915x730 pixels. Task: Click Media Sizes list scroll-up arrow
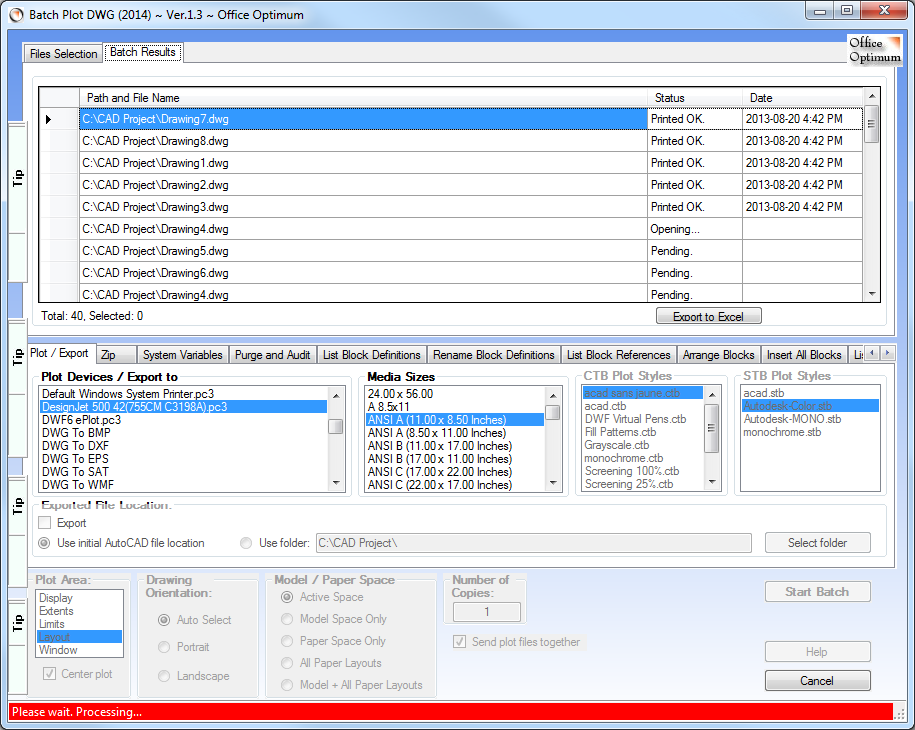tap(553, 395)
